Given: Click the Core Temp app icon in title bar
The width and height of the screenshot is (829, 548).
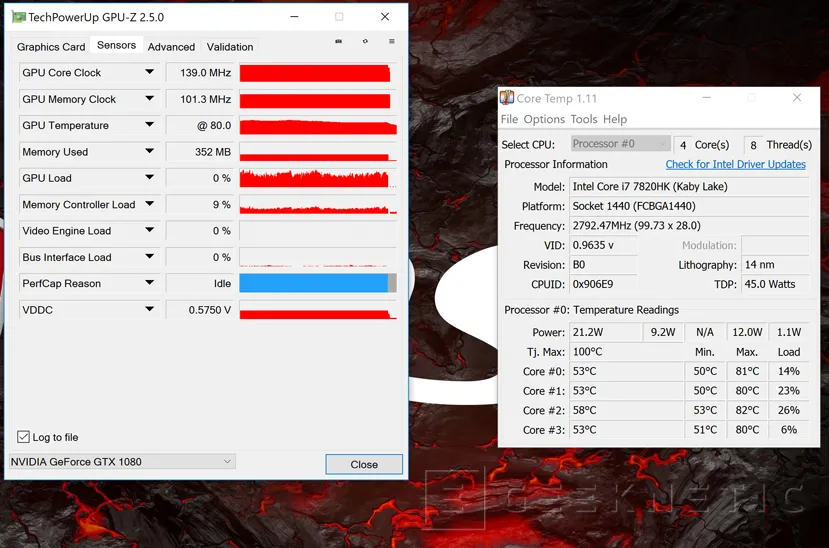Looking at the screenshot, I should (x=507, y=98).
